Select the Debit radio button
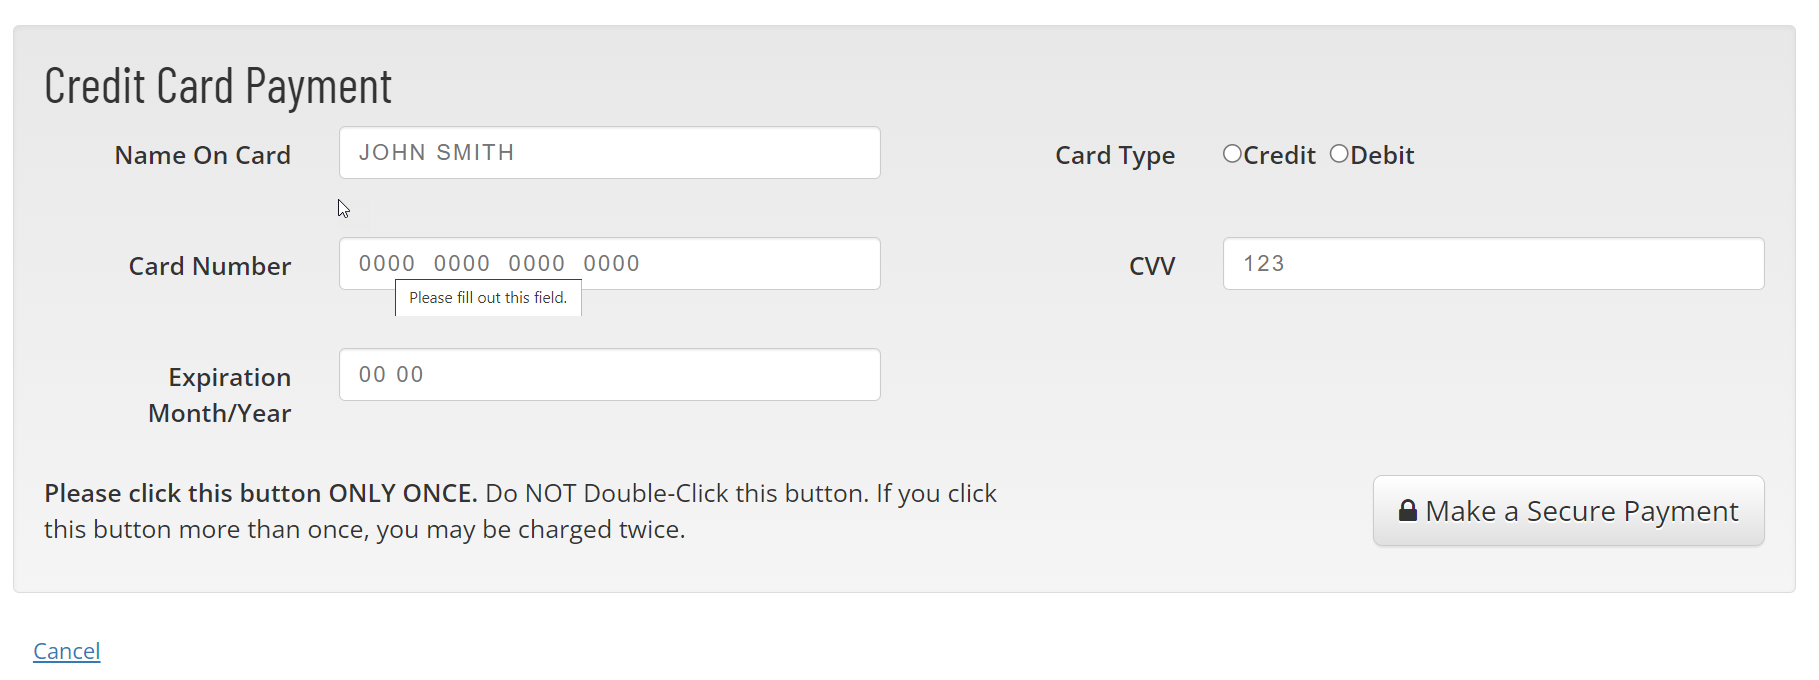Screen dimensions: 1819x680 pyautogui.click(x=1339, y=154)
